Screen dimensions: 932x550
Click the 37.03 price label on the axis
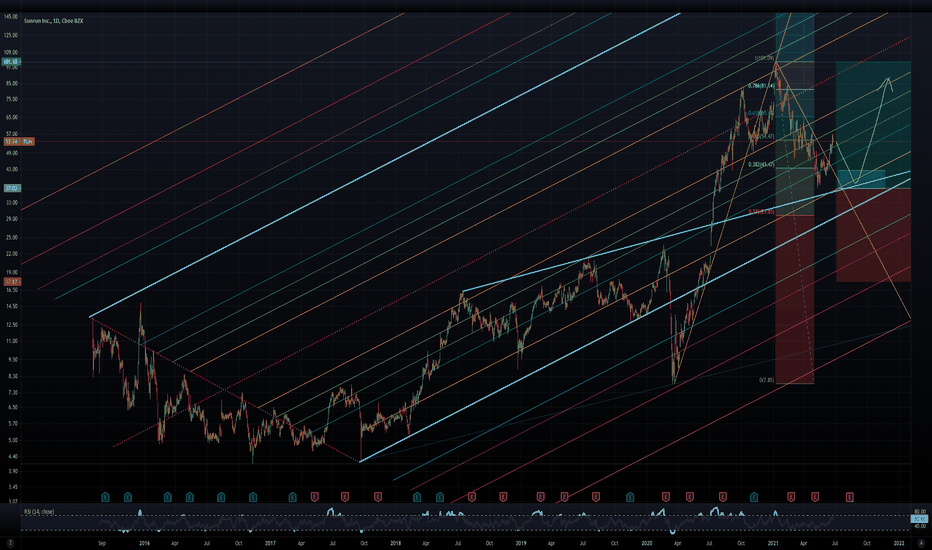pyautogui.click(x=11, y=188)
